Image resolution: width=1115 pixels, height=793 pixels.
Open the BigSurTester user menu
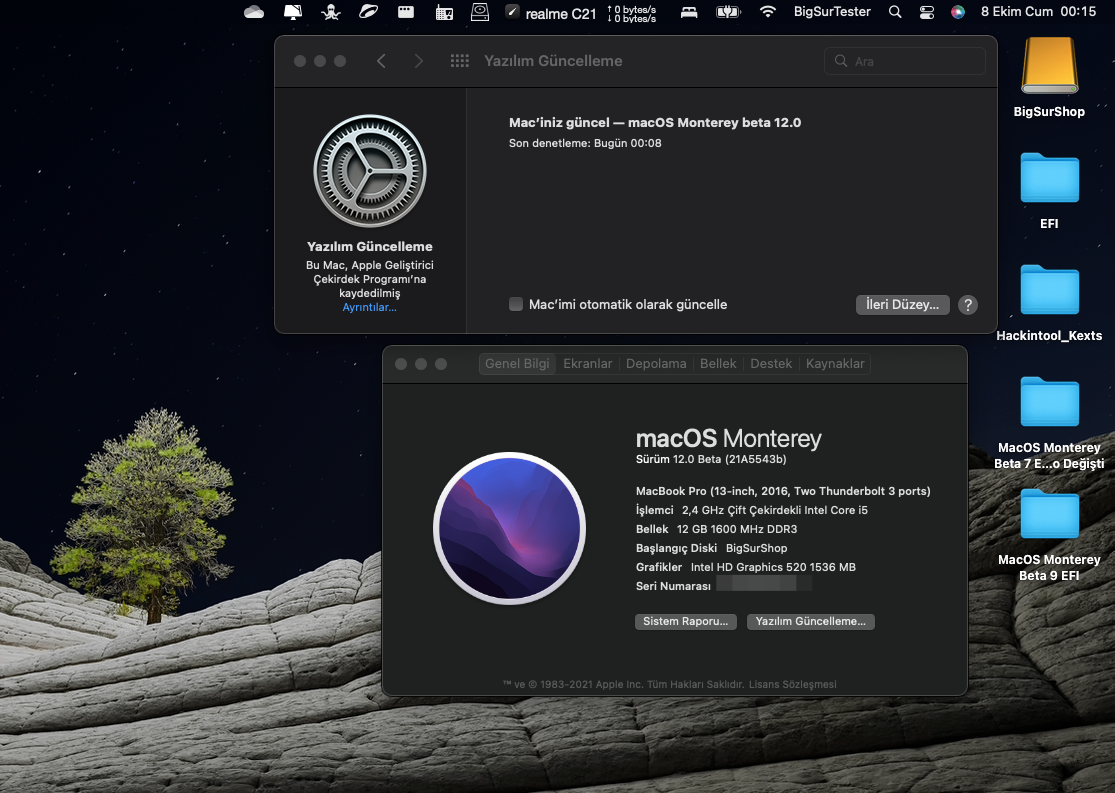(x=831, y=12)
